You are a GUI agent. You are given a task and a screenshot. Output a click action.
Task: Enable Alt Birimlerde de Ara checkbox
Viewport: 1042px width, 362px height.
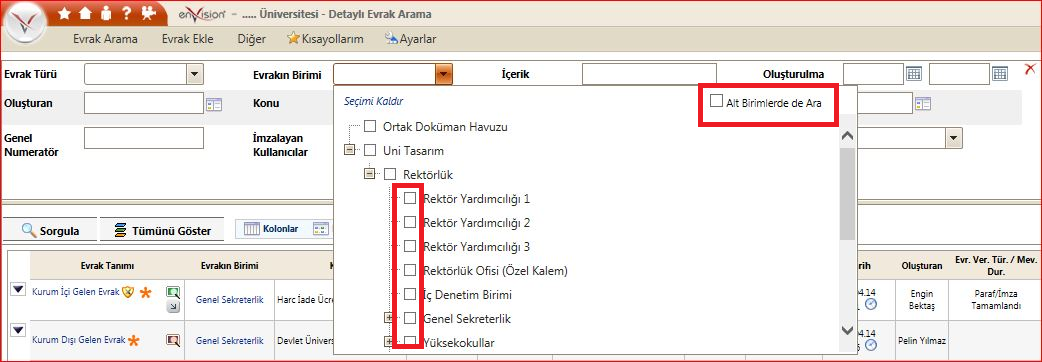point(716,101)
